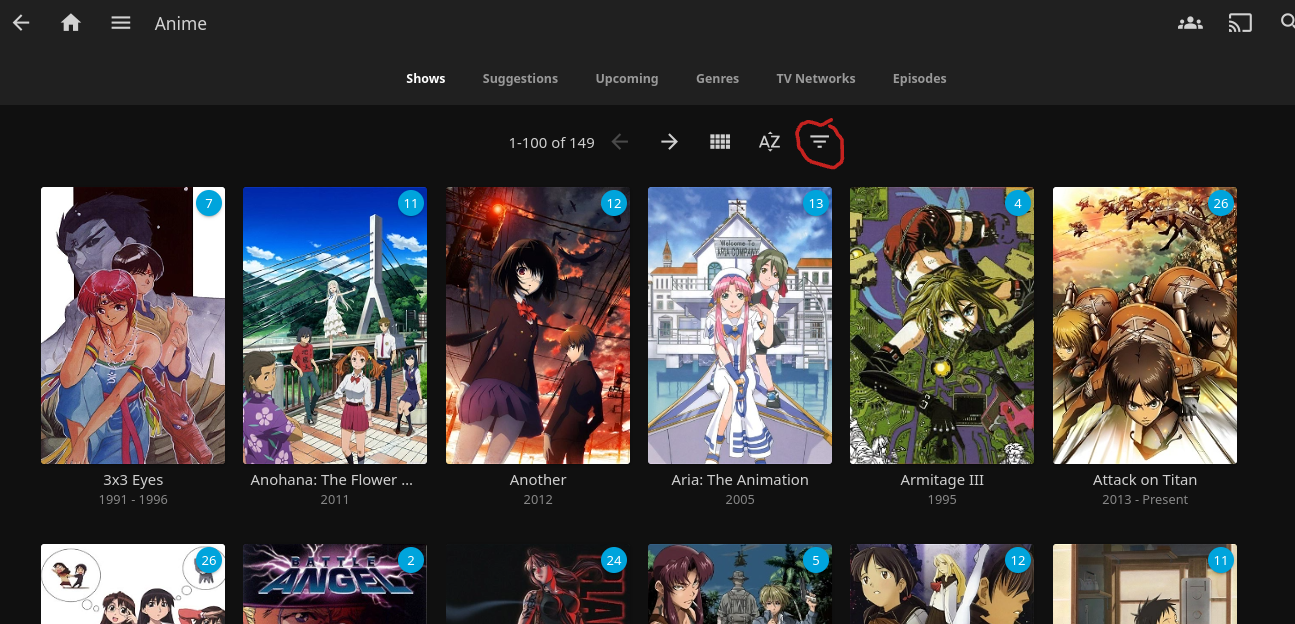This screenshot has height=624, width=1295.
Task: Click Aria: The Animation poster image
Action: 740,325
